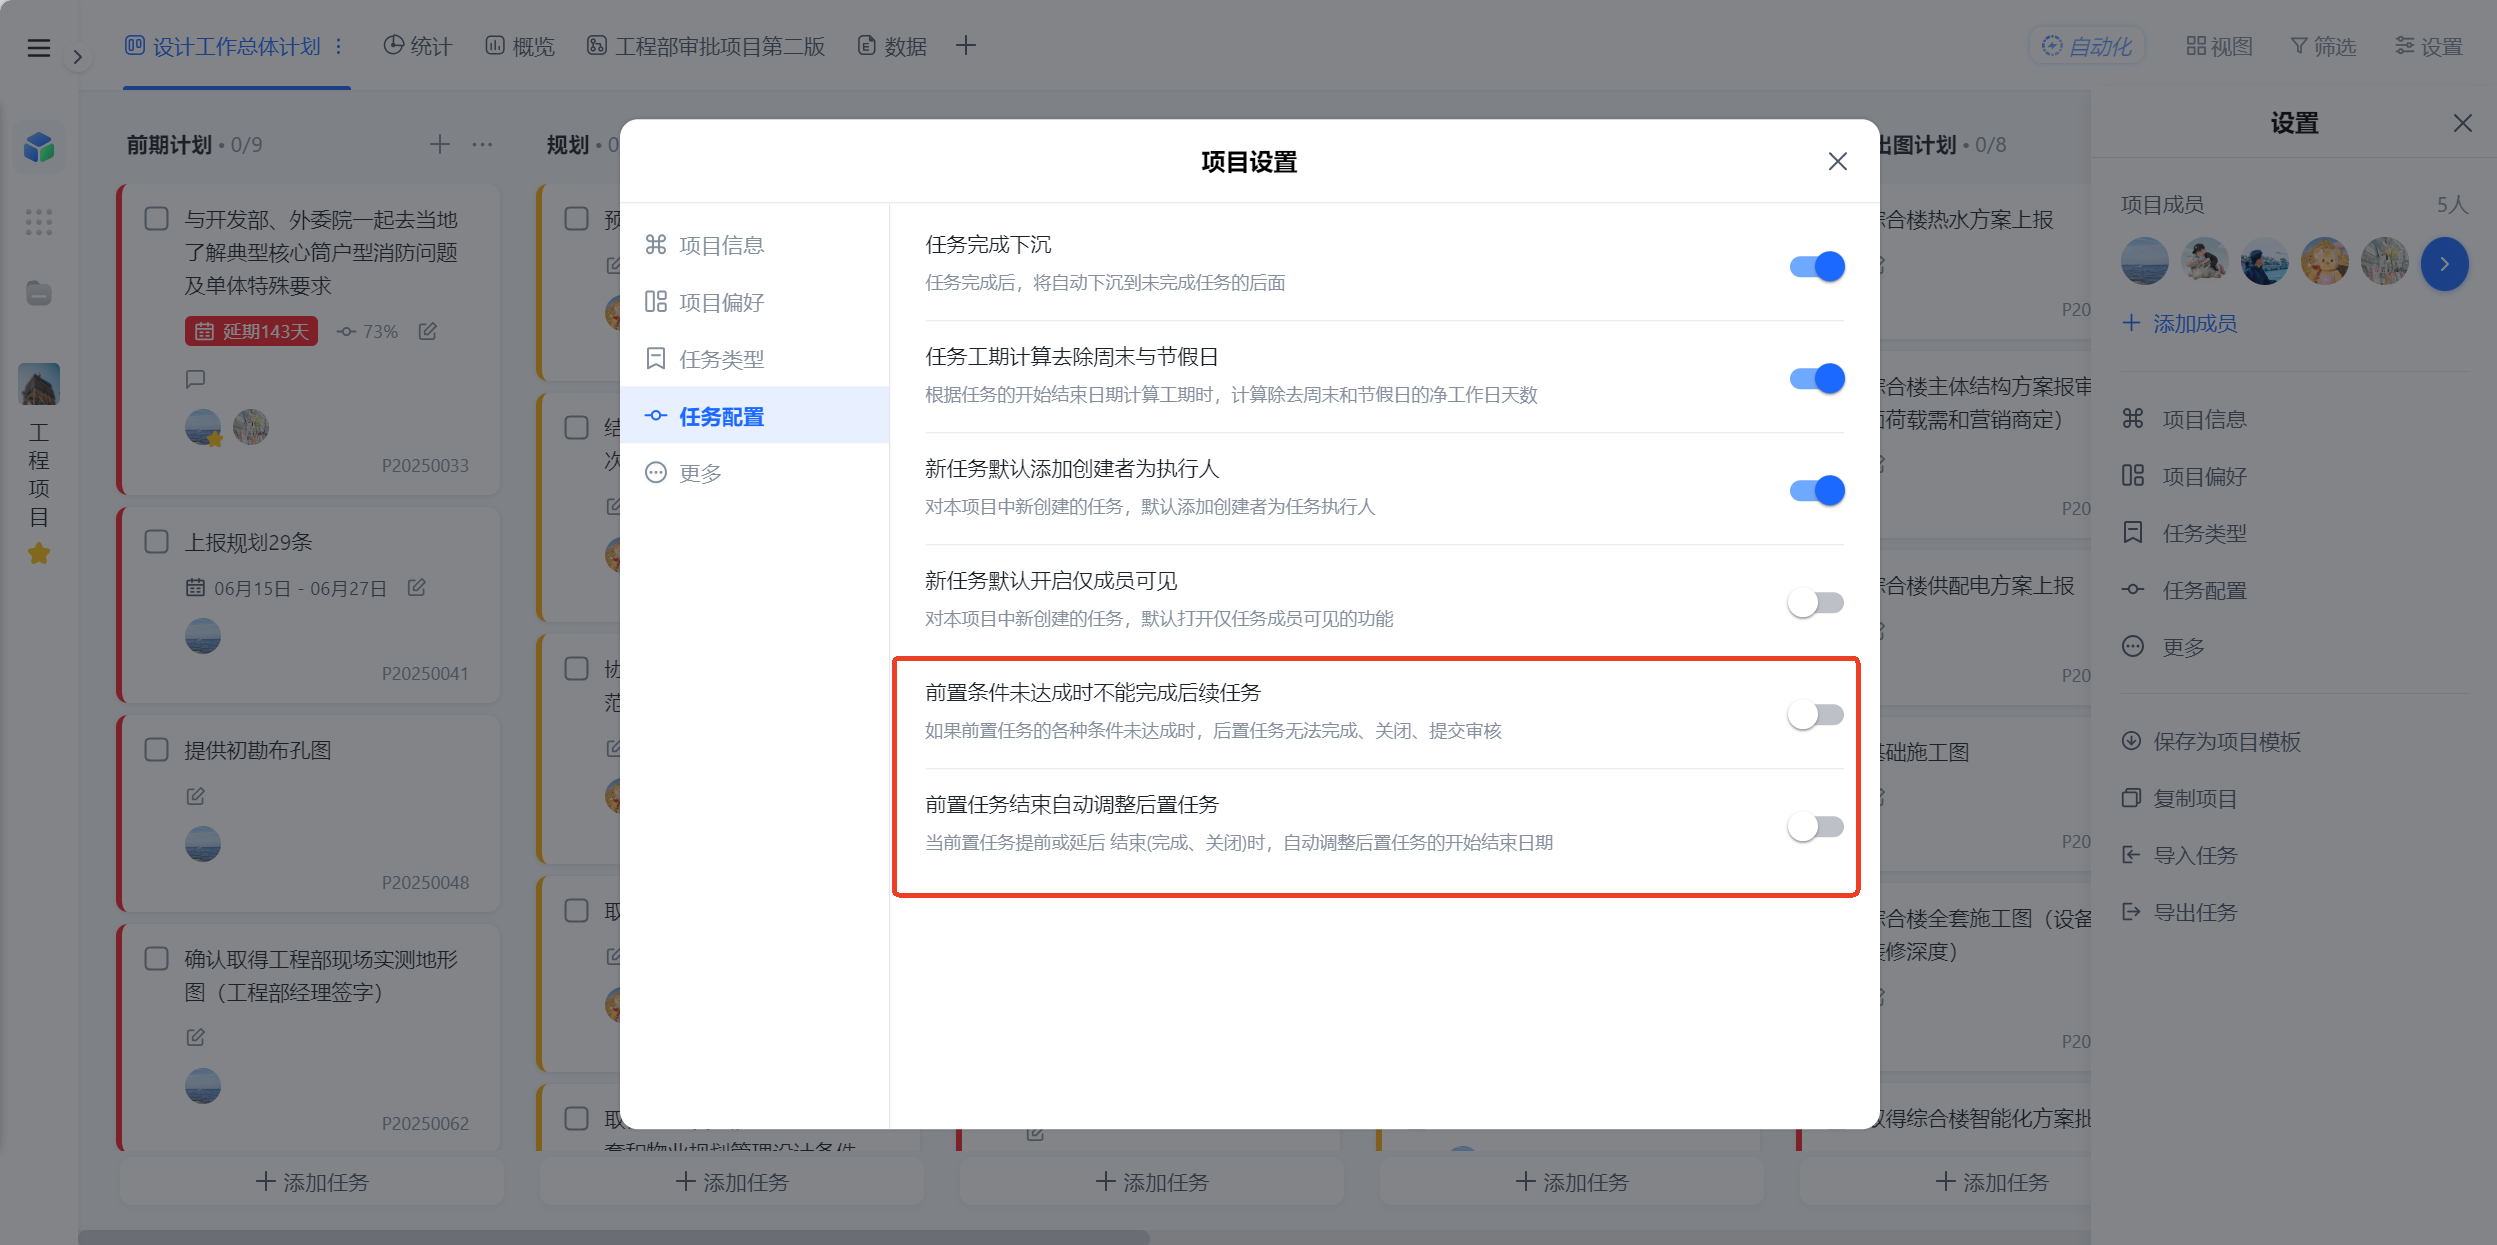
Task: Edit the 提供初勘布孔图 task with the pencil icon
Action: point(195,796)
